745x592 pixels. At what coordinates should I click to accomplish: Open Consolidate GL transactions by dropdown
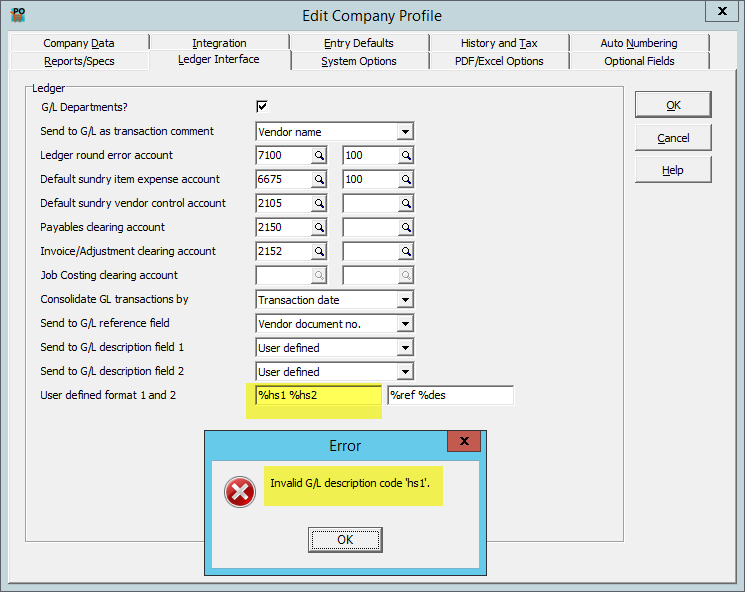[x=405, y=300]
